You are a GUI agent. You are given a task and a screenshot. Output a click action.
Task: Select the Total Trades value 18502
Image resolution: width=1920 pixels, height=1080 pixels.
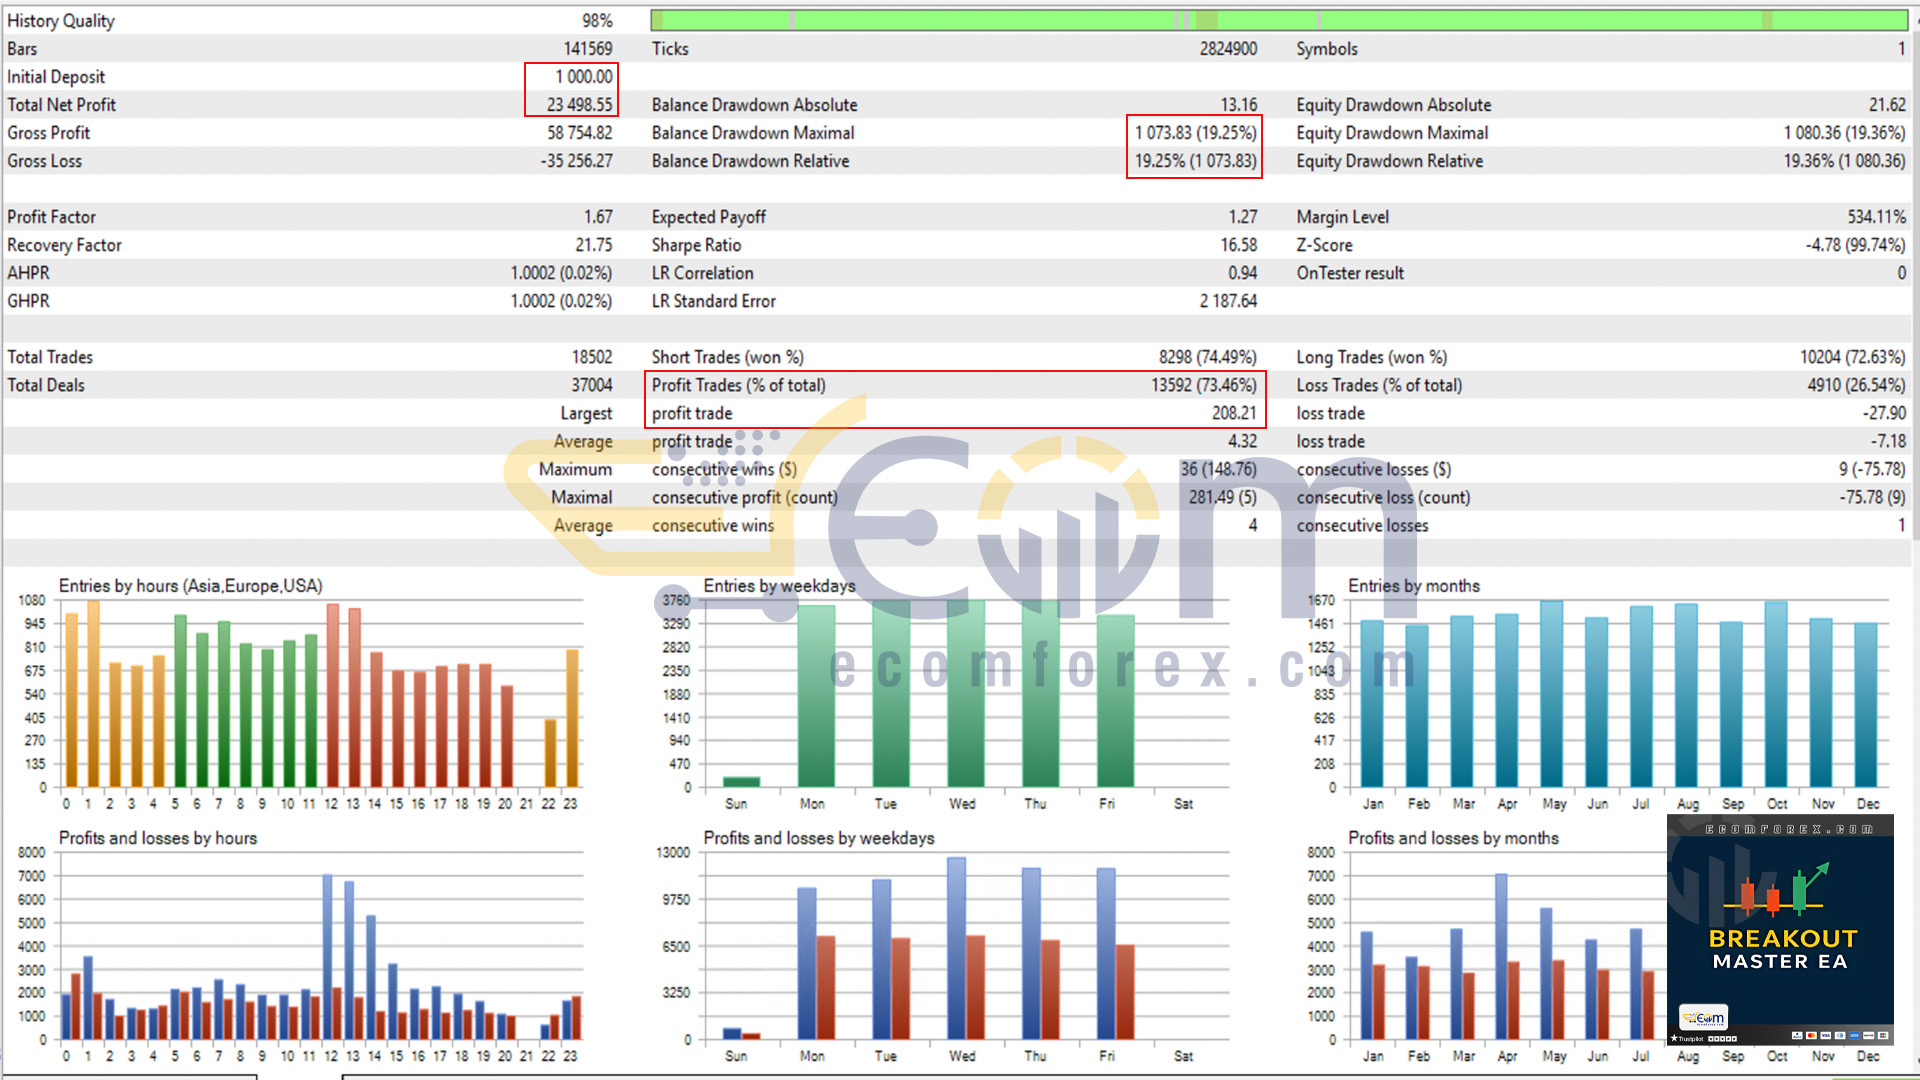(x=592, y=357)
